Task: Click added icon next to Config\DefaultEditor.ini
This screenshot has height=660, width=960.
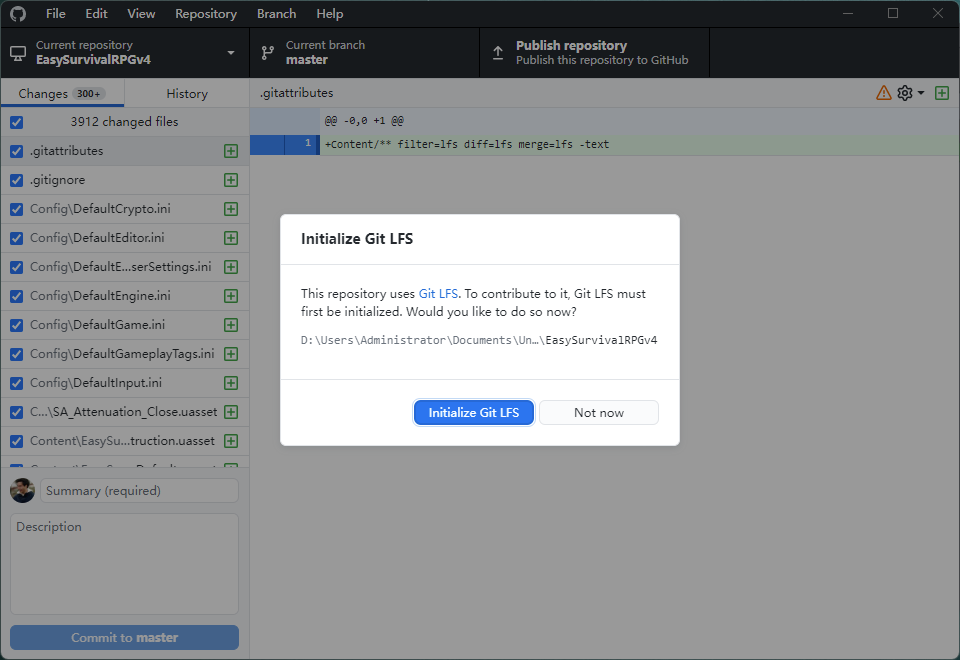Action: click(231, 238)
